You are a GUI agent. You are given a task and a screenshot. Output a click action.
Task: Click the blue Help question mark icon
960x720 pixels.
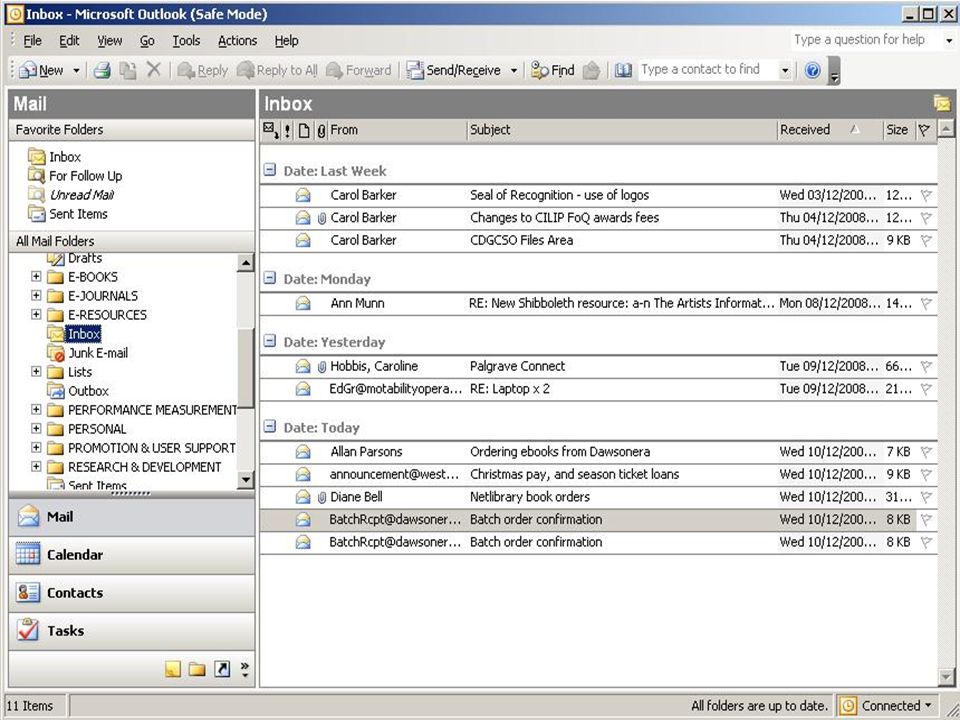point(812,70)
